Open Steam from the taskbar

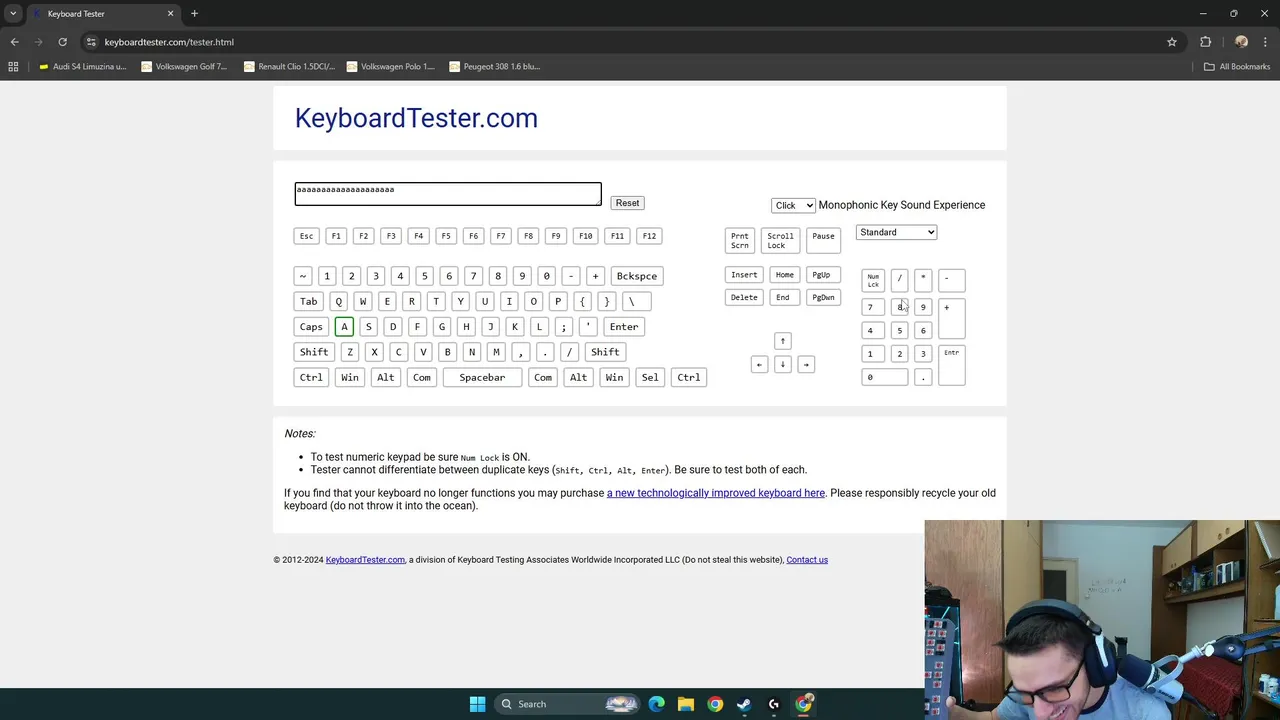point(744,704)
